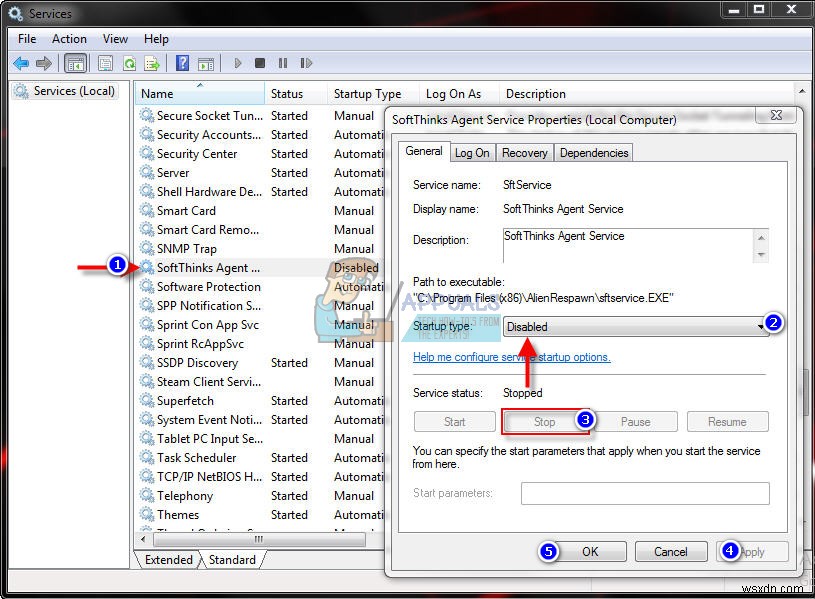Open the Startup type dropdown
Viewport: 815px width, 599px height.
click(636, 327)
